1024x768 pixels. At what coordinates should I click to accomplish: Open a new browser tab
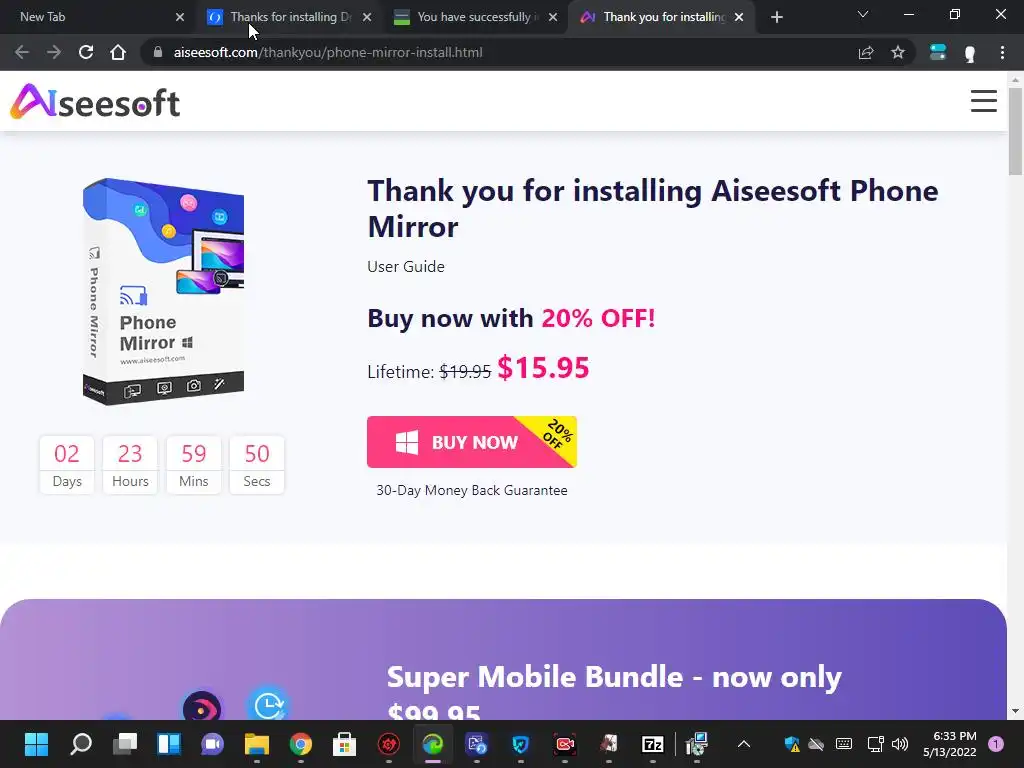776,17
